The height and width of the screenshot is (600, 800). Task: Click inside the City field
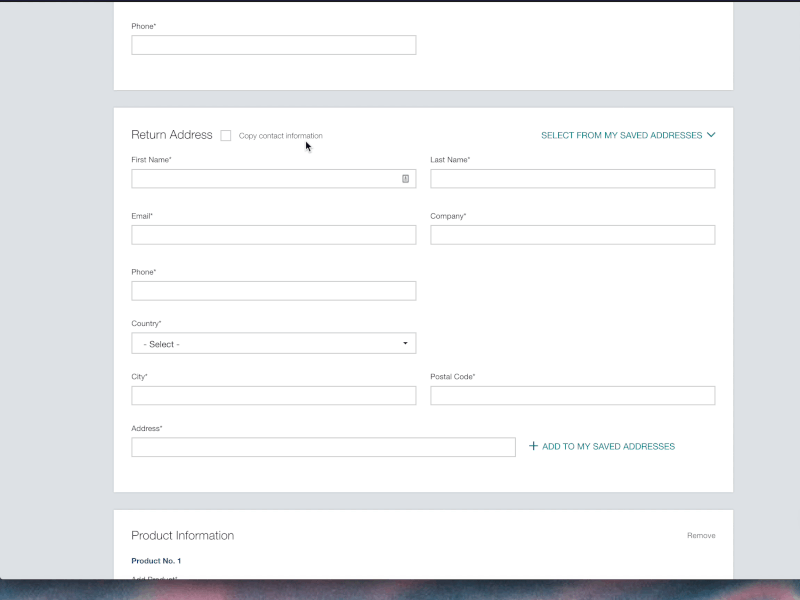(x=273, y=395)
